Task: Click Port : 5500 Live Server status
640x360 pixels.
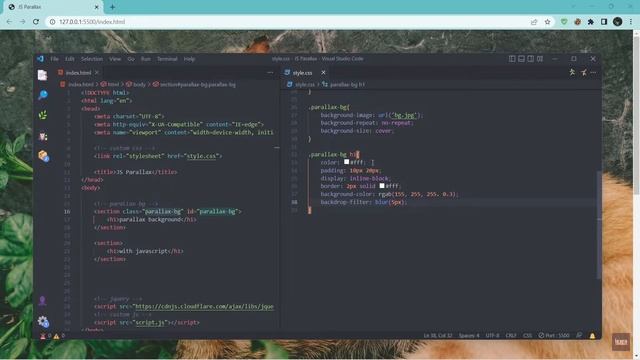Action: click(553, 336)
